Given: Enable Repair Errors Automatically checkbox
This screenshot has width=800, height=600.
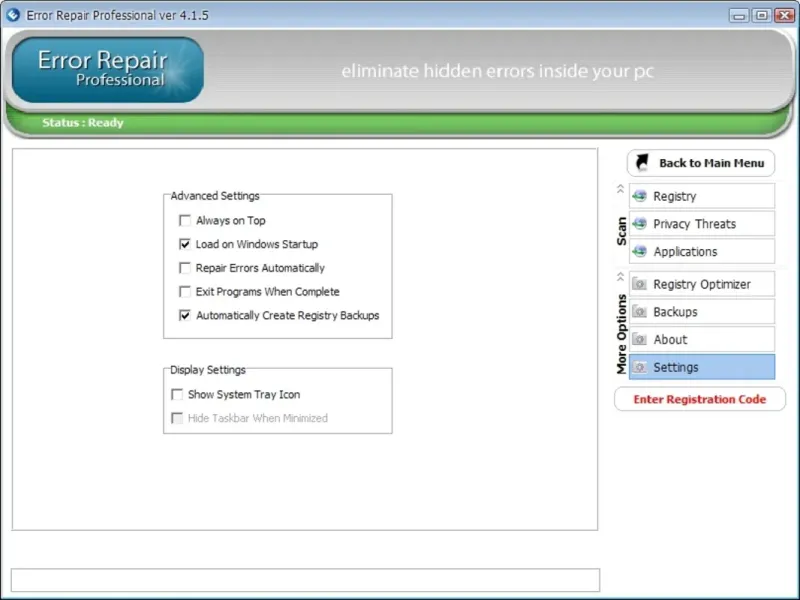Looking at the screenshot, I should tap(185, 268).
